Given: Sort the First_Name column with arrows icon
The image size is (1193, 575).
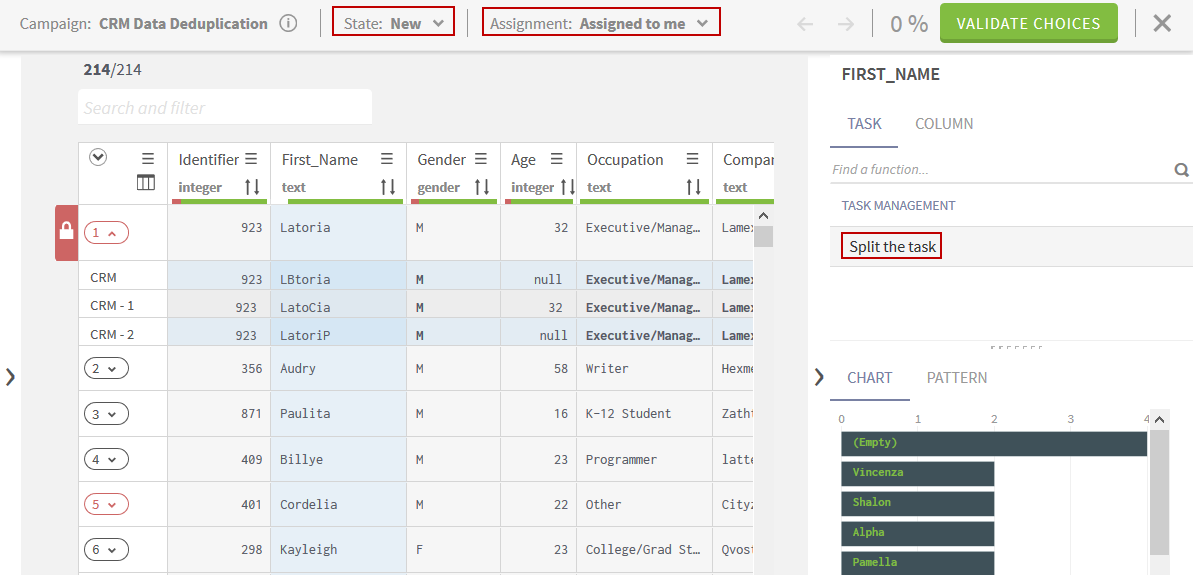Looking at the screenshot, I should [388, 187].
